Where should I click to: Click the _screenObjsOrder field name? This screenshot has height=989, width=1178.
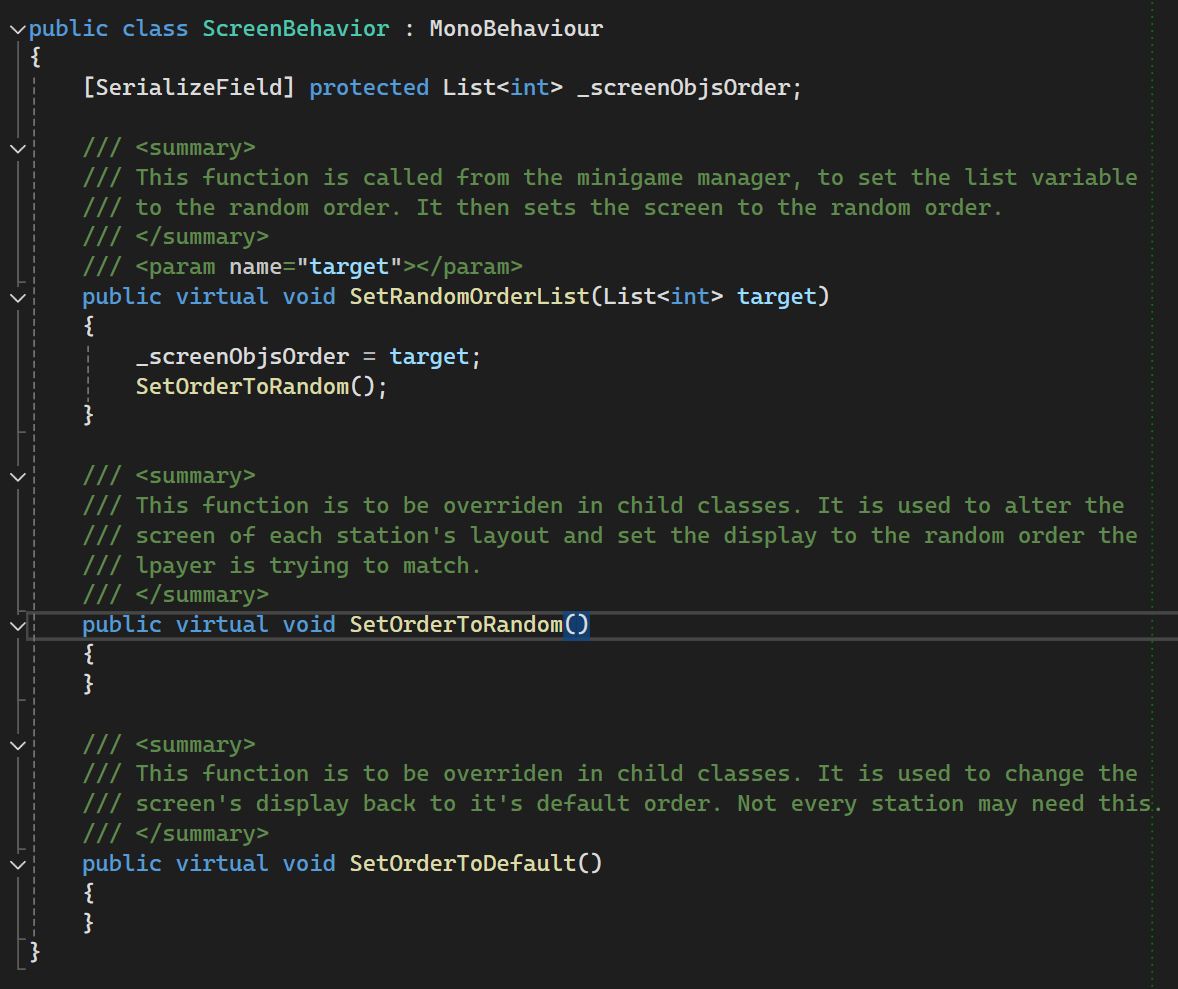[x=688, y=87]
